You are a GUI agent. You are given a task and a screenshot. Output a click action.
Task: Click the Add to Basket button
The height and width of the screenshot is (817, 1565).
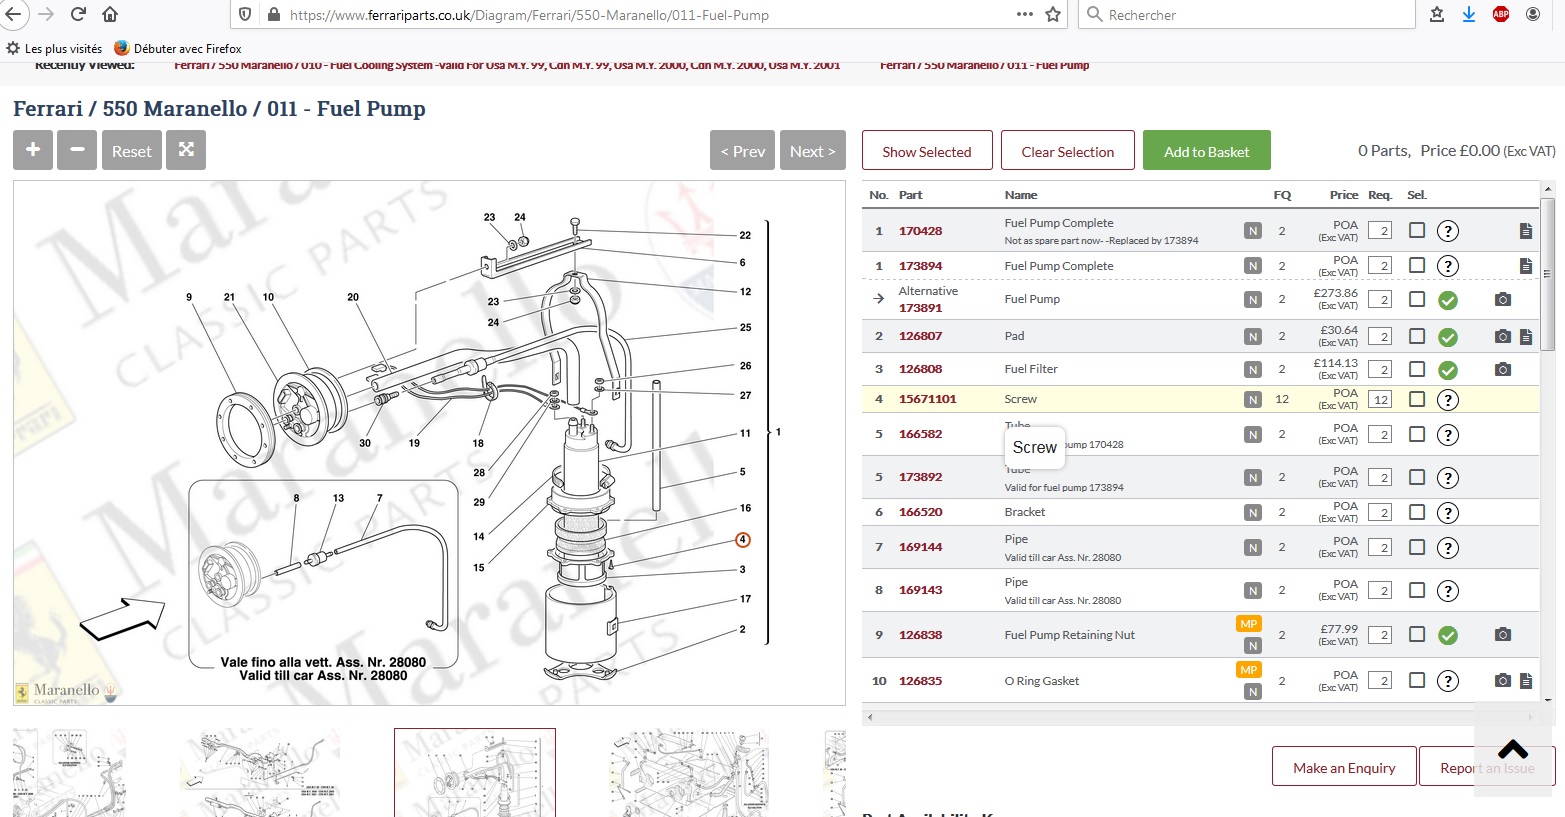click(1206, 151)
